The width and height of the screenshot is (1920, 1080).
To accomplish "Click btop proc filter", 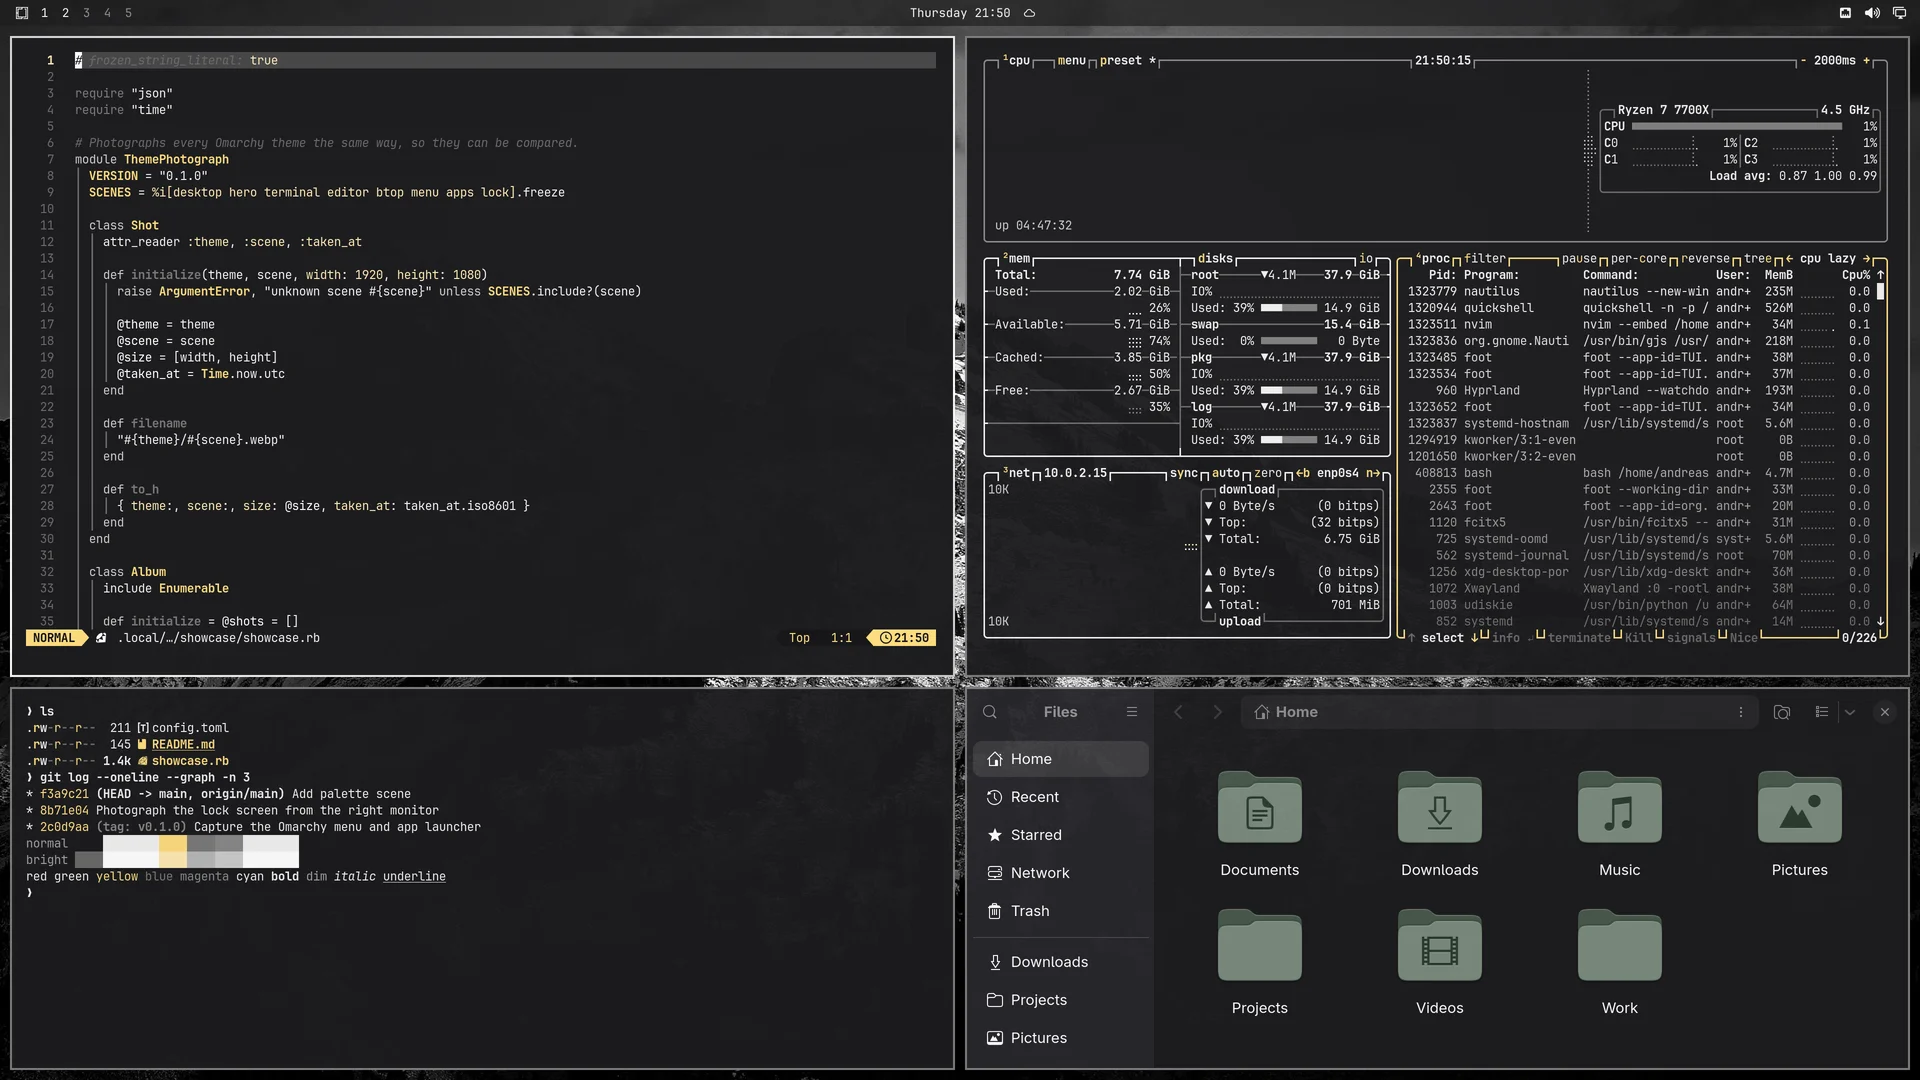I will point(1484,258).
